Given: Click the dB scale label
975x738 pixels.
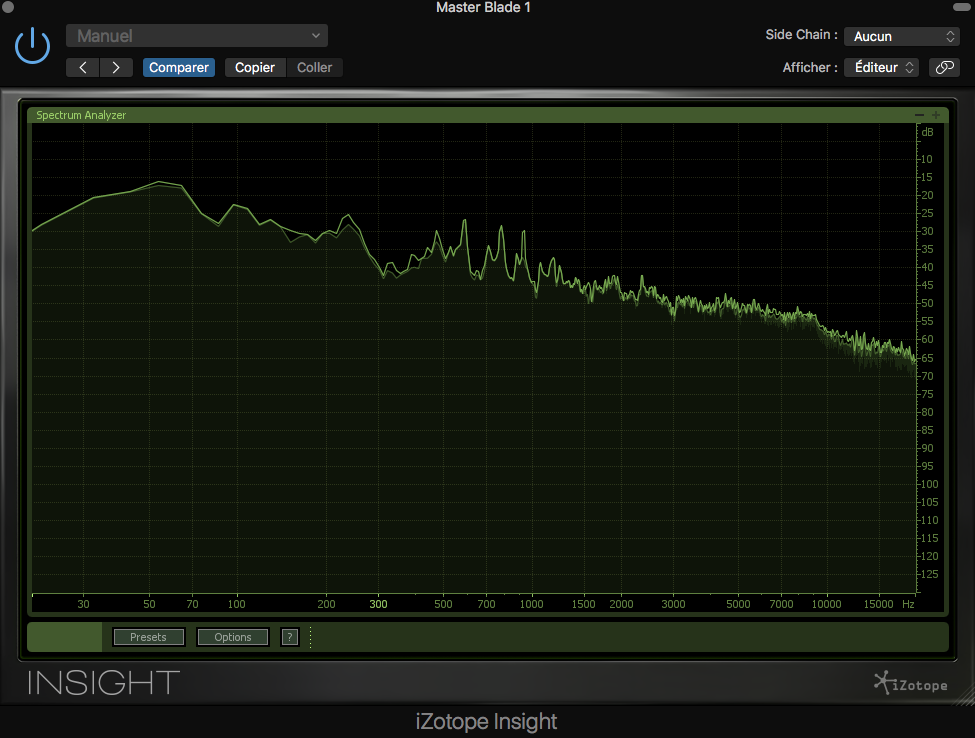Looking at the screenshot, I should point(927,132).
